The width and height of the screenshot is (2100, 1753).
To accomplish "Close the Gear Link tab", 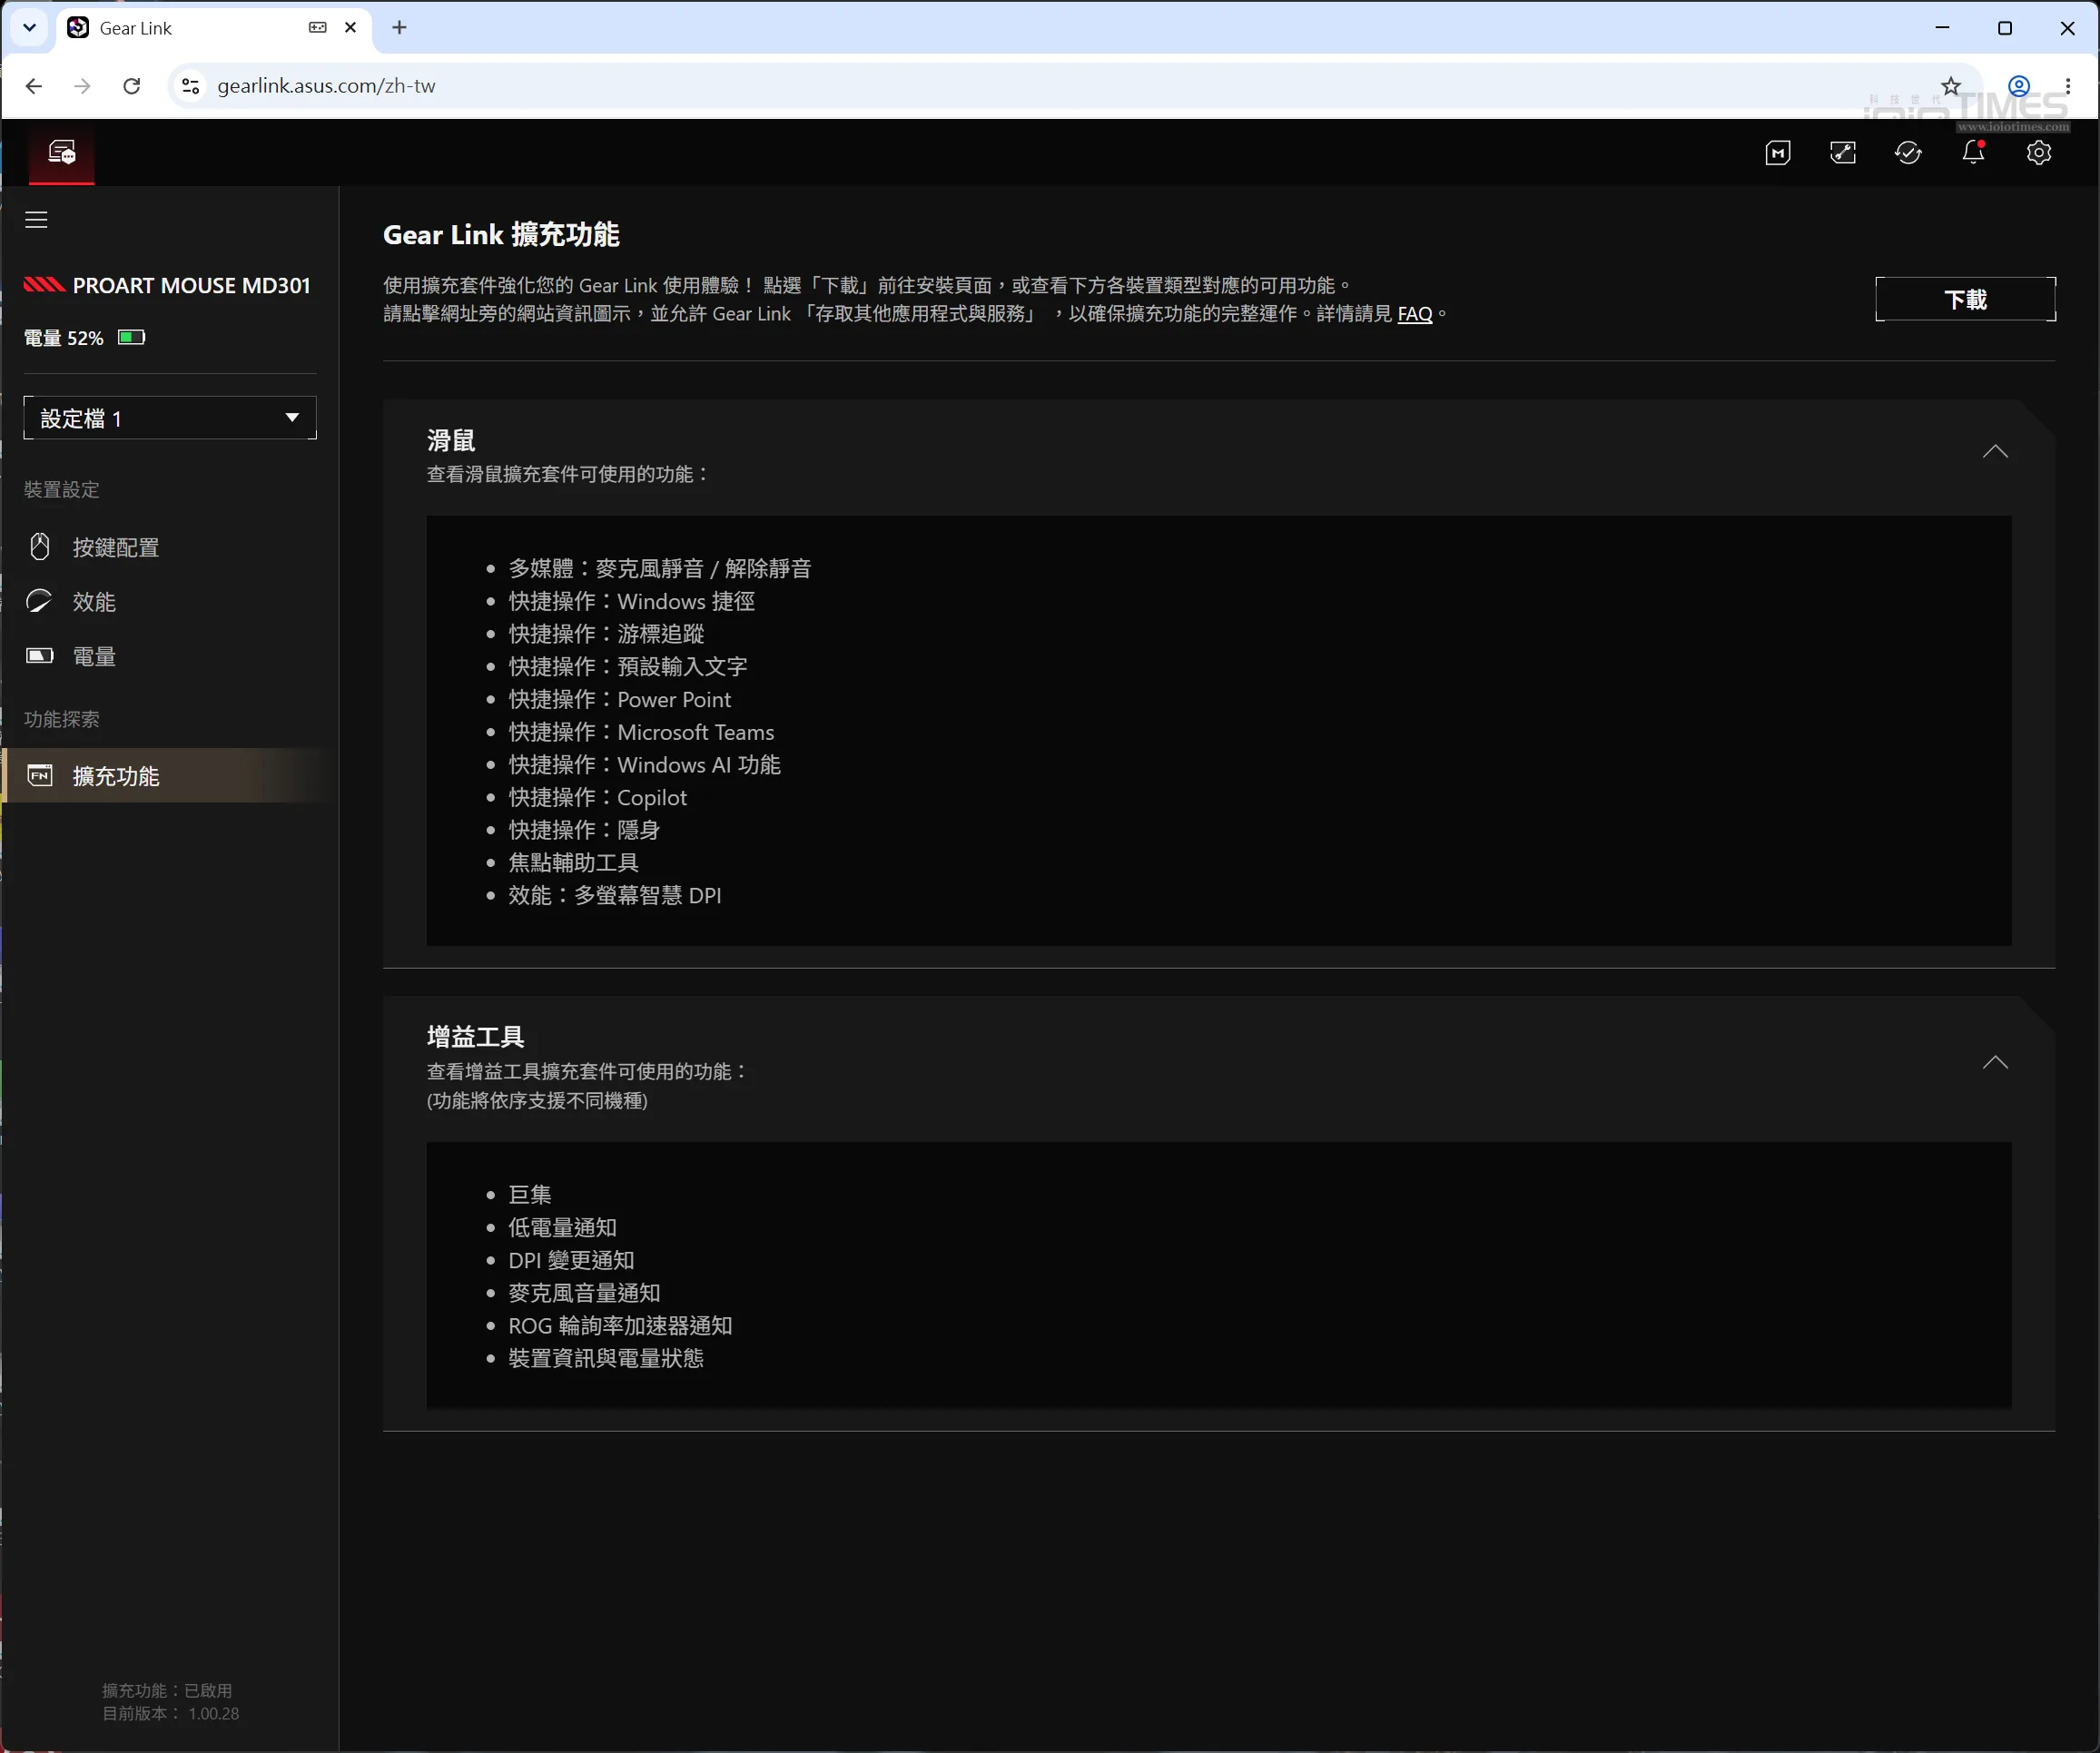I will click(x=350, y=28).
